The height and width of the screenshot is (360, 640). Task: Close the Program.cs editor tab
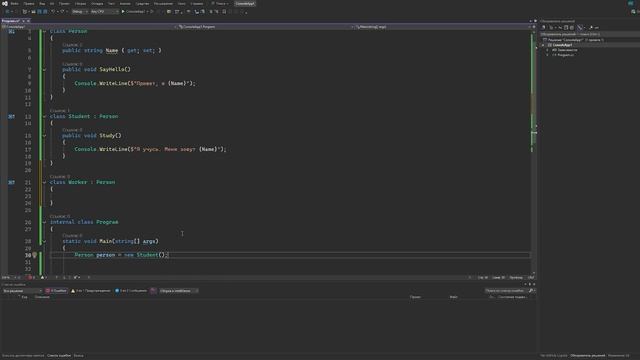pos(28,21)
